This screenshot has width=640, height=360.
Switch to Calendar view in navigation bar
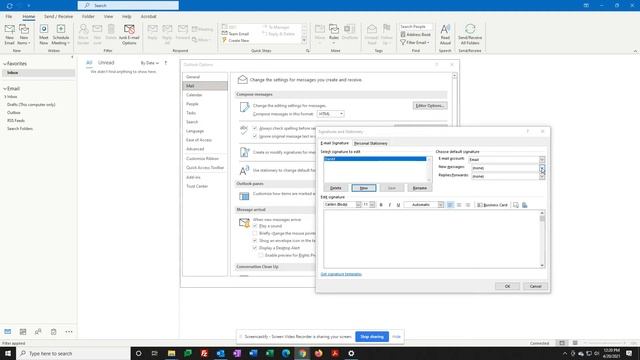point(23,331)
